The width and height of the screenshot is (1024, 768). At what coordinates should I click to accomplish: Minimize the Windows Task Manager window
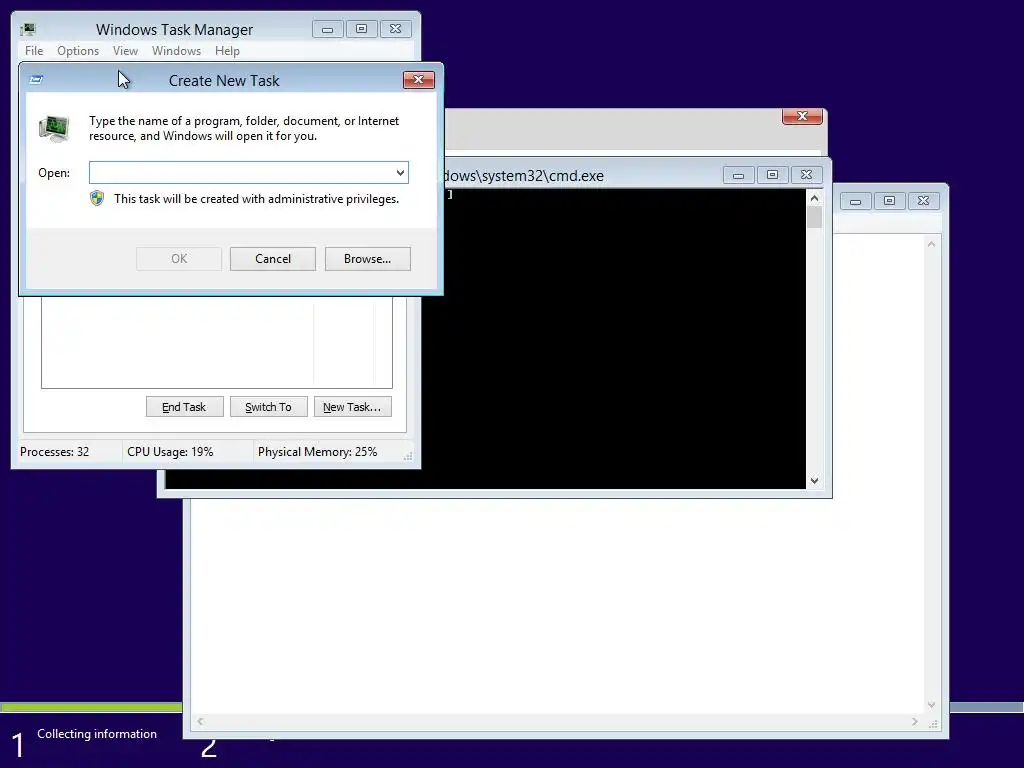(x=327, y=29)
